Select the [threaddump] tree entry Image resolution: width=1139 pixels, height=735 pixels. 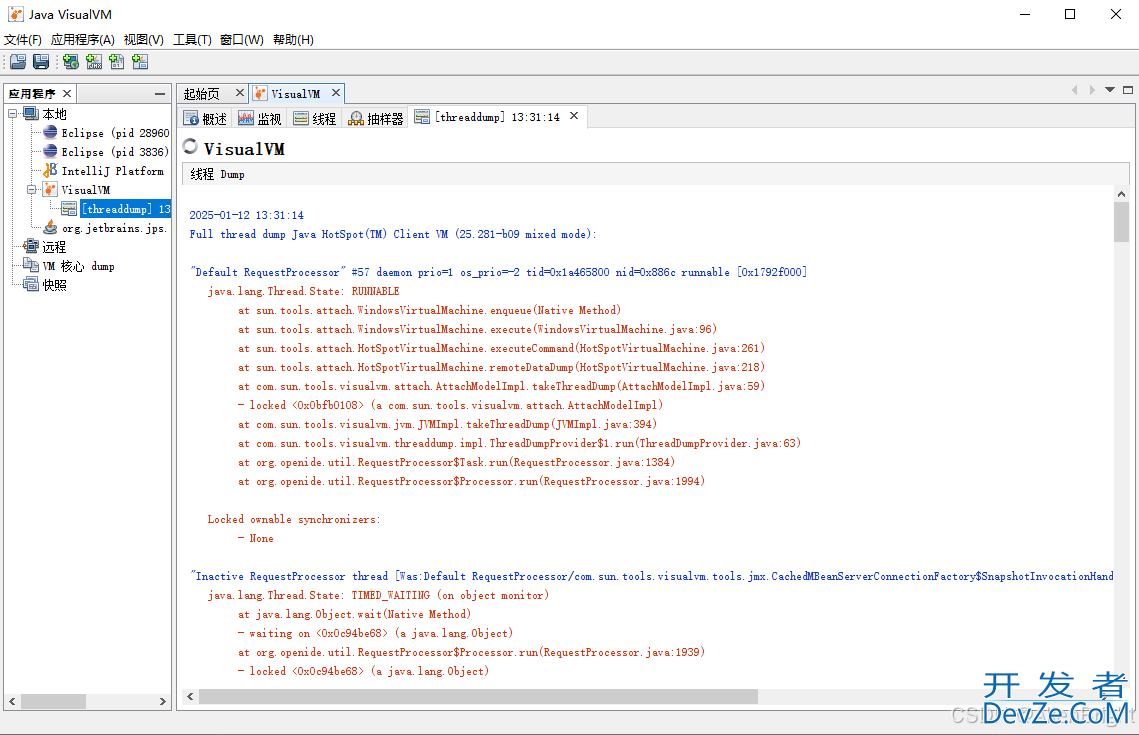click(126, 209)
